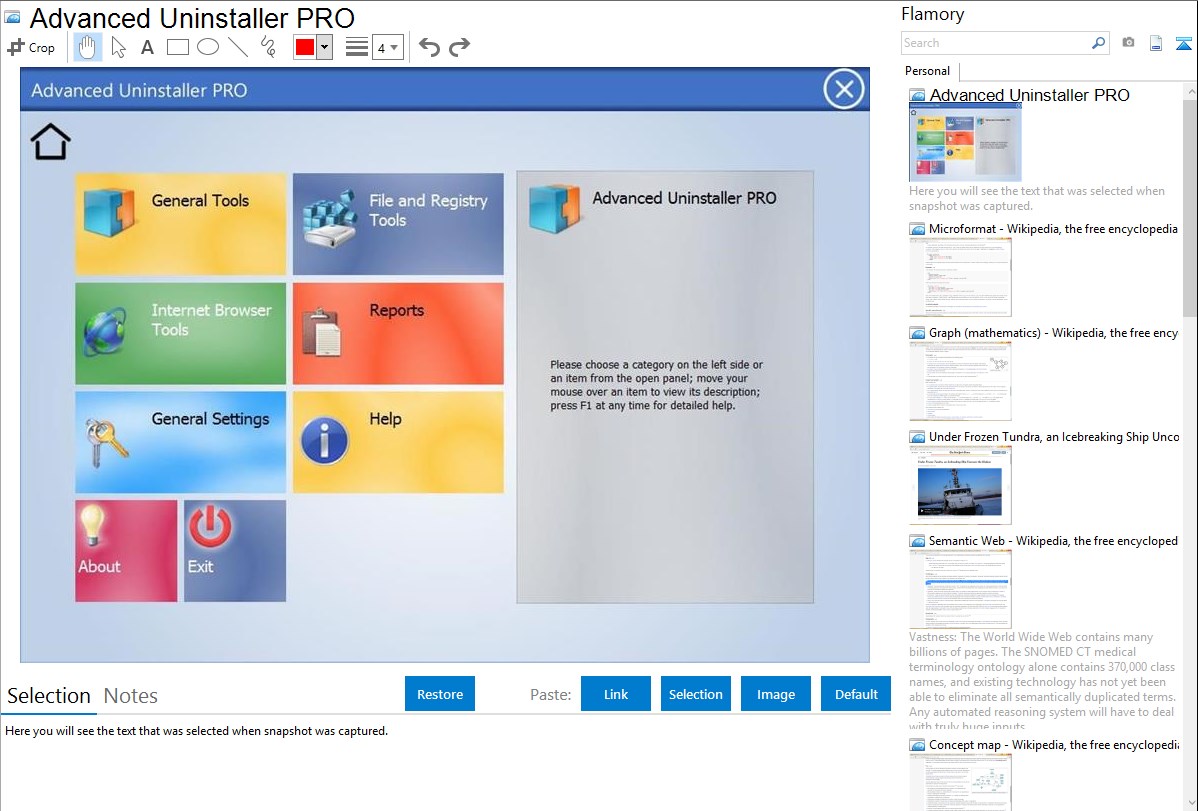
Task: Open the color picker dropdown arrow
Action: pyautogui.click(x=325, y=47)
